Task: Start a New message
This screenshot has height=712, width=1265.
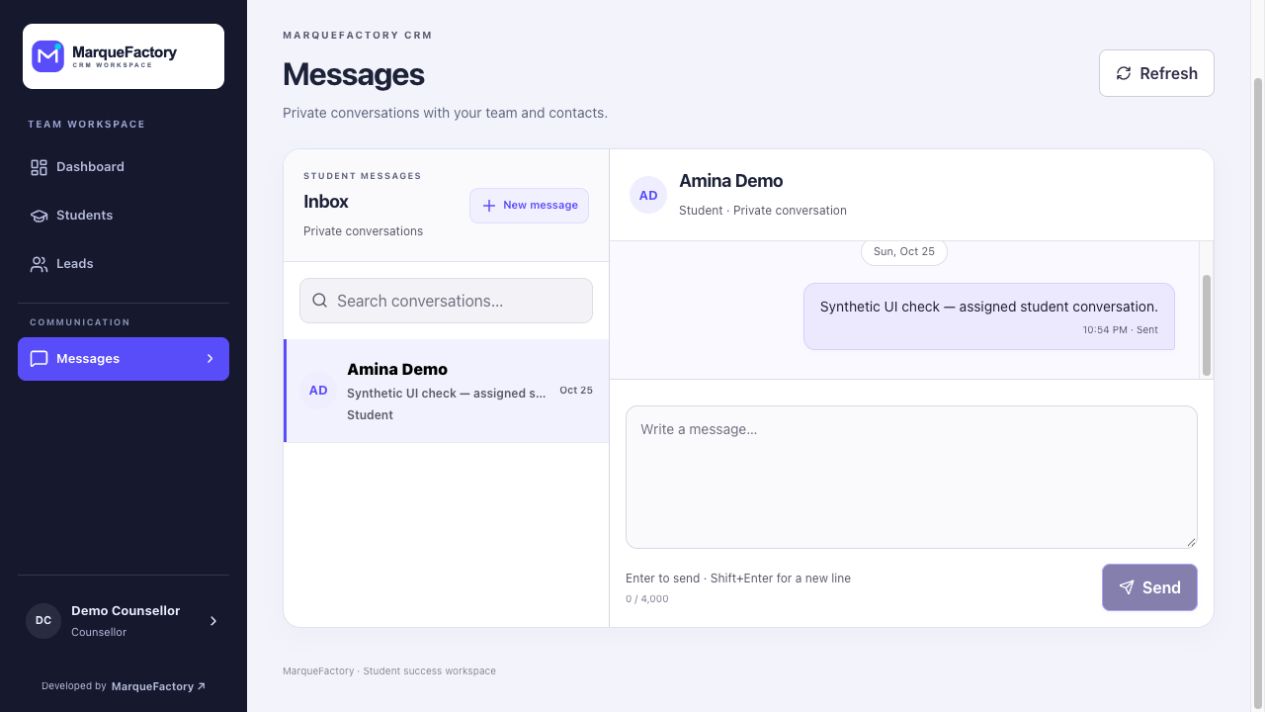Action: click(529, 205)
